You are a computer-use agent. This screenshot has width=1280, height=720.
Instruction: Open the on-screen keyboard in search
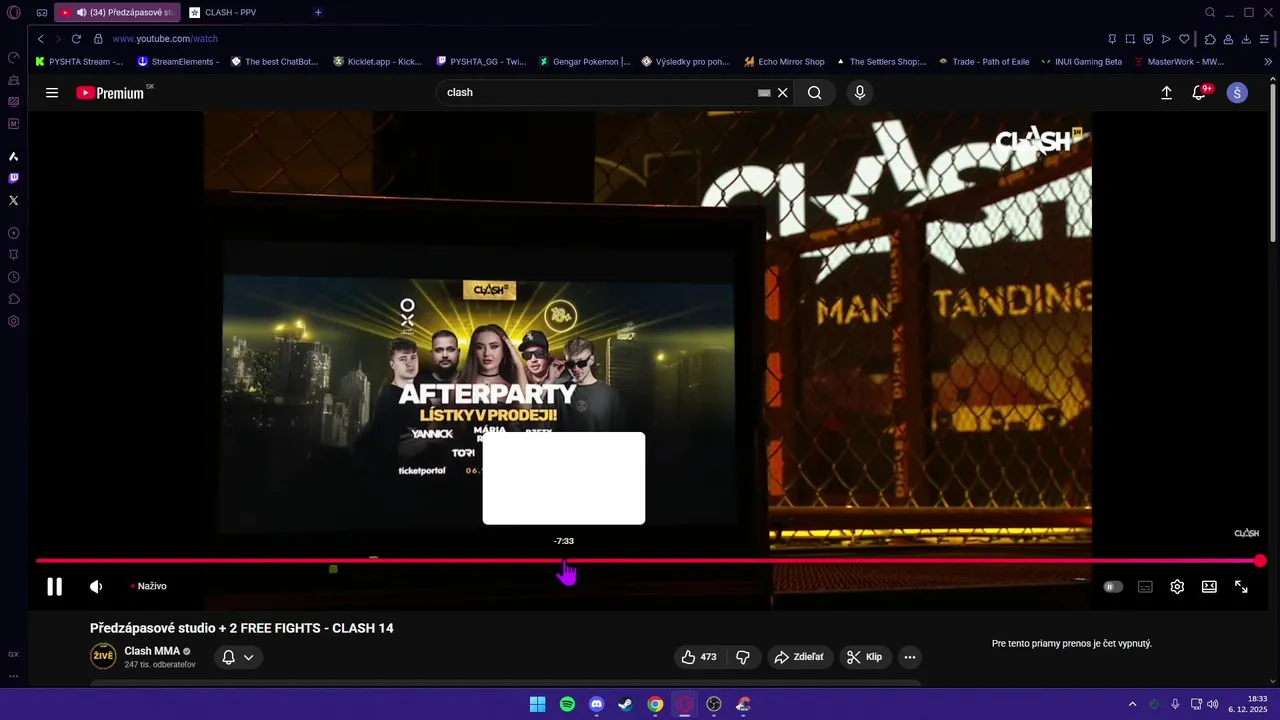click(764, 92)
